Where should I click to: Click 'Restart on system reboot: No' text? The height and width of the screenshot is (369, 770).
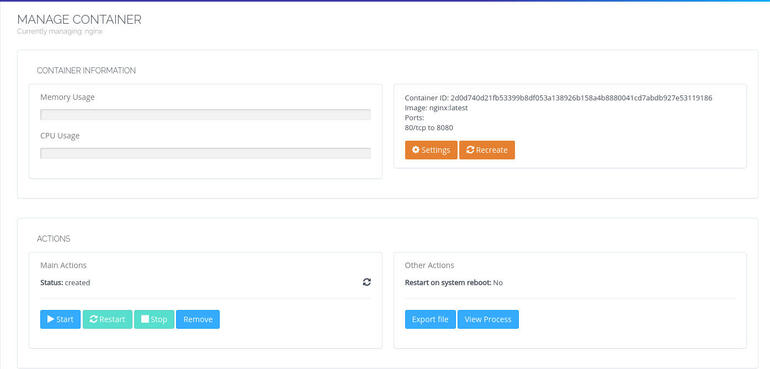[454, 283]
